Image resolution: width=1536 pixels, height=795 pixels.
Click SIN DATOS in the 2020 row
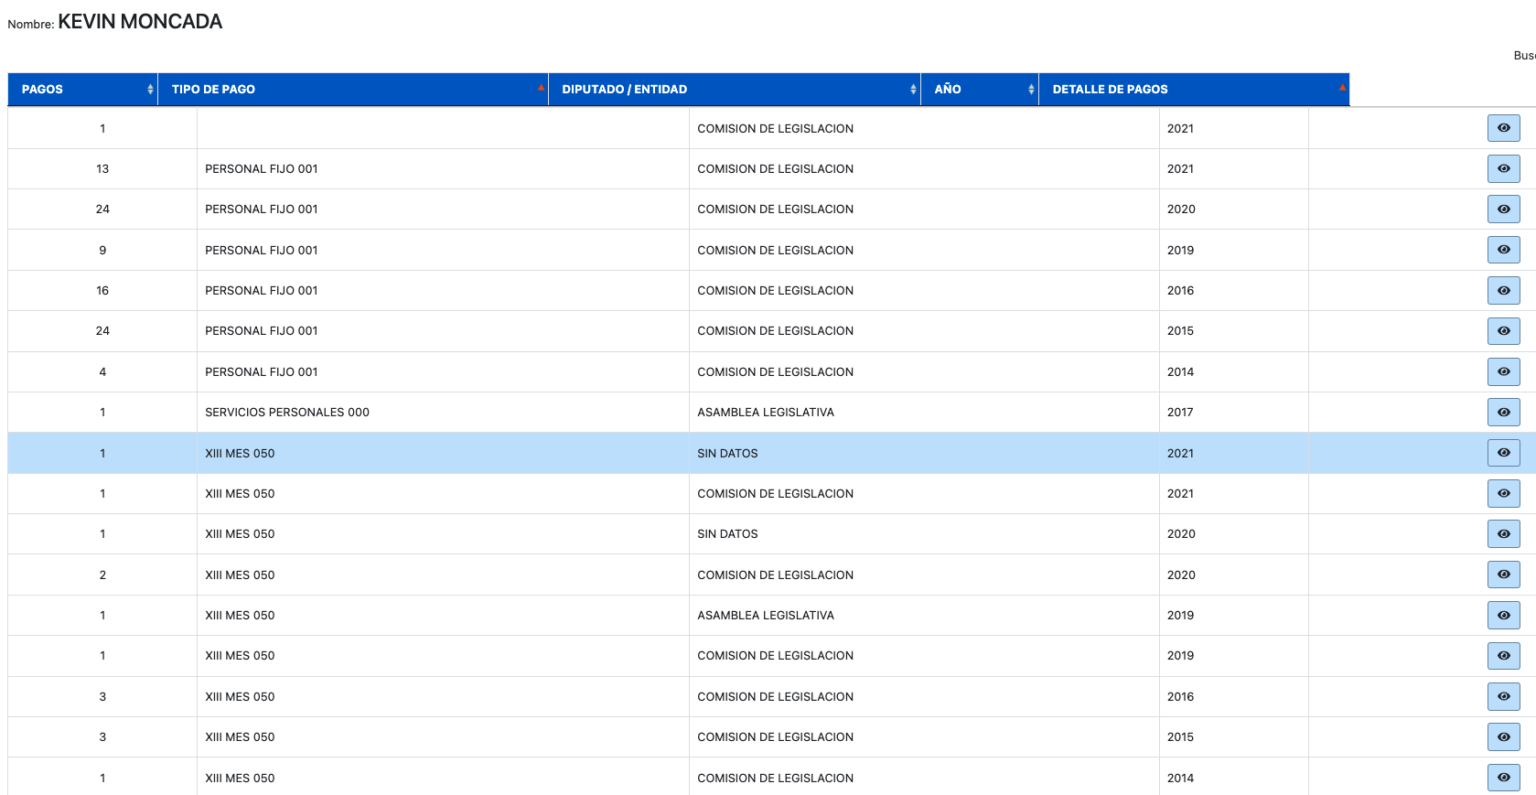pos(727,534)
